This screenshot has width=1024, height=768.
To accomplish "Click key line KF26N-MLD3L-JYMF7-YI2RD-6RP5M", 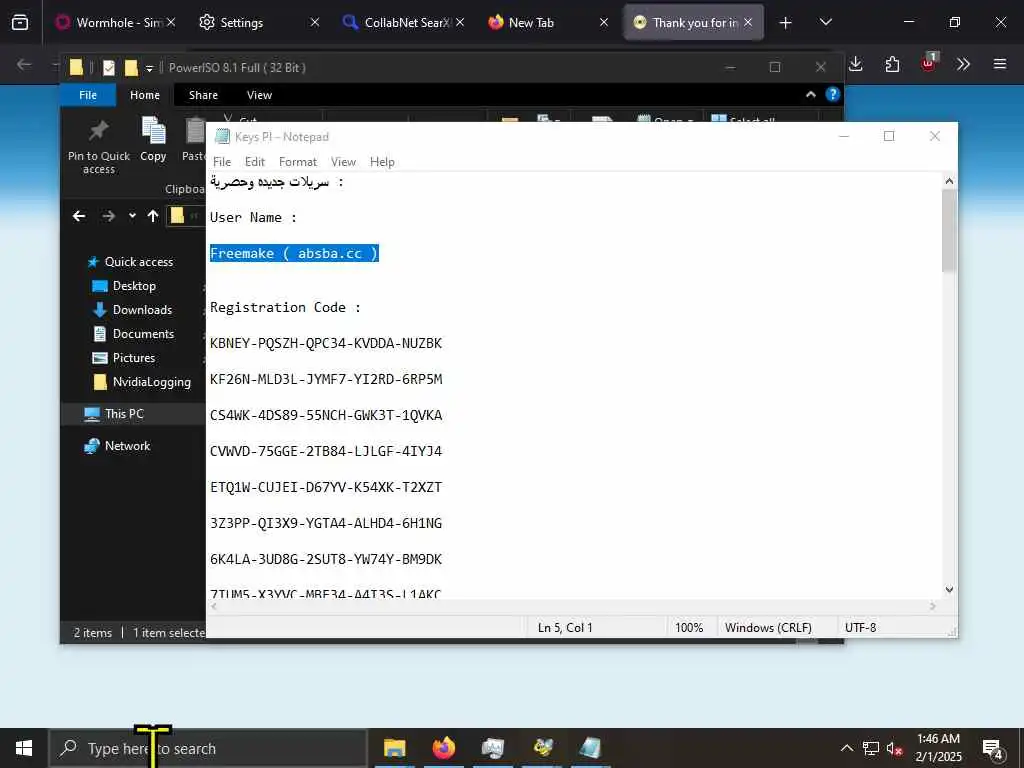I will pos(326,379).
